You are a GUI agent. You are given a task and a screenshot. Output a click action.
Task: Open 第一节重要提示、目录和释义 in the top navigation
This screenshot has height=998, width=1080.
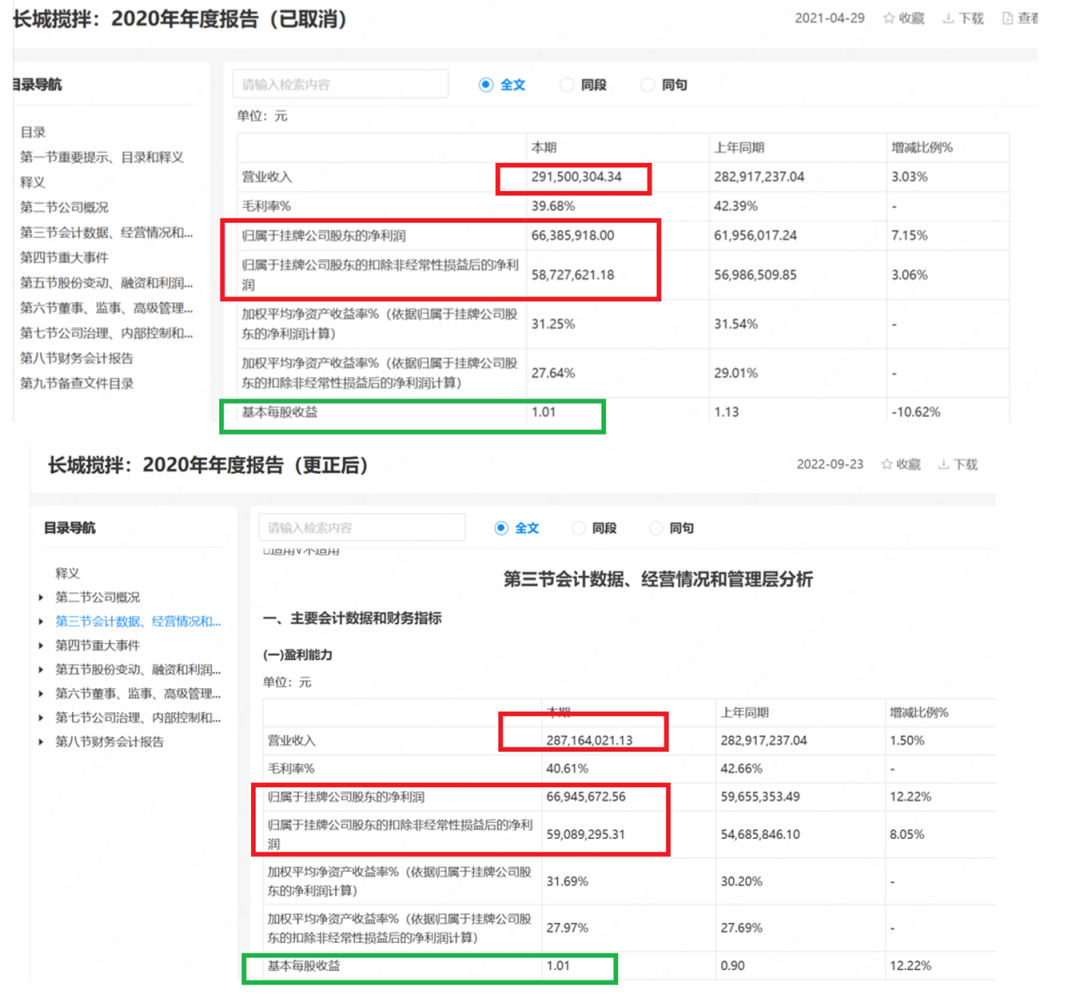102,157
